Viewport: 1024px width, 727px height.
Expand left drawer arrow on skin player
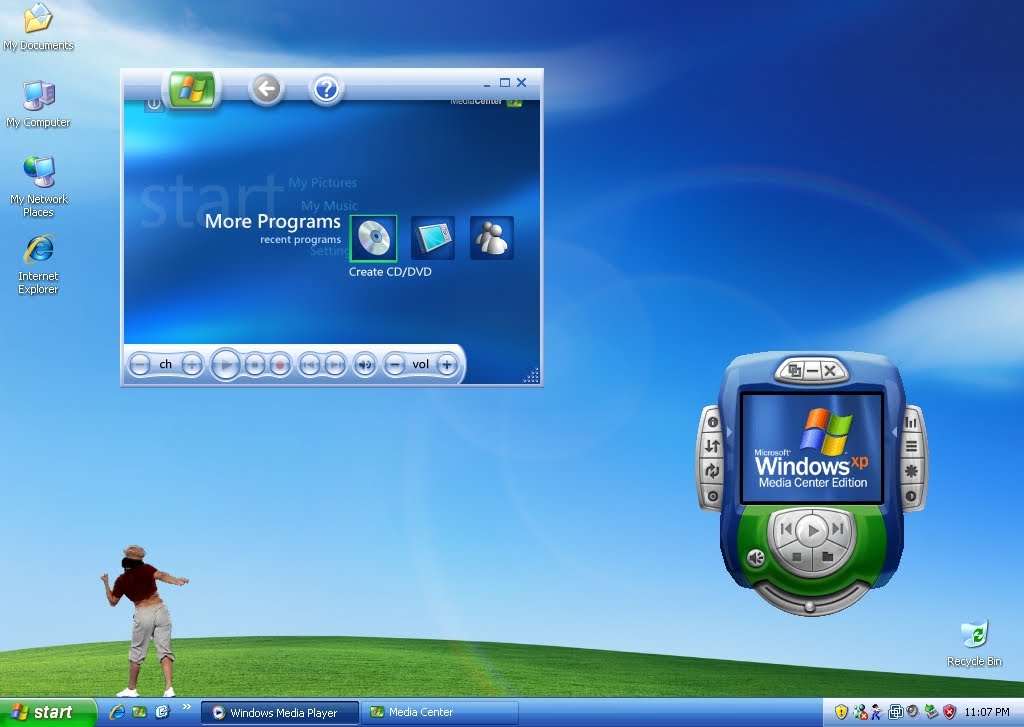pos(729,432)
